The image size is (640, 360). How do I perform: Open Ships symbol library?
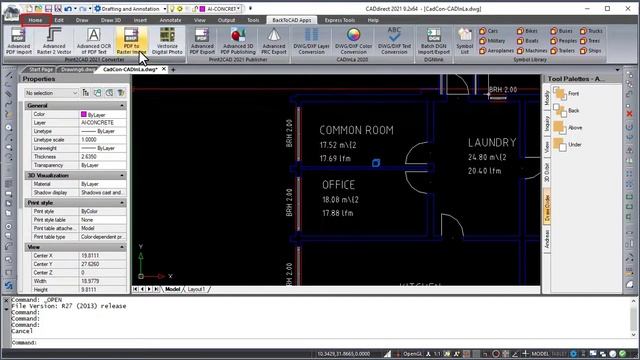[x=591, y=51]
